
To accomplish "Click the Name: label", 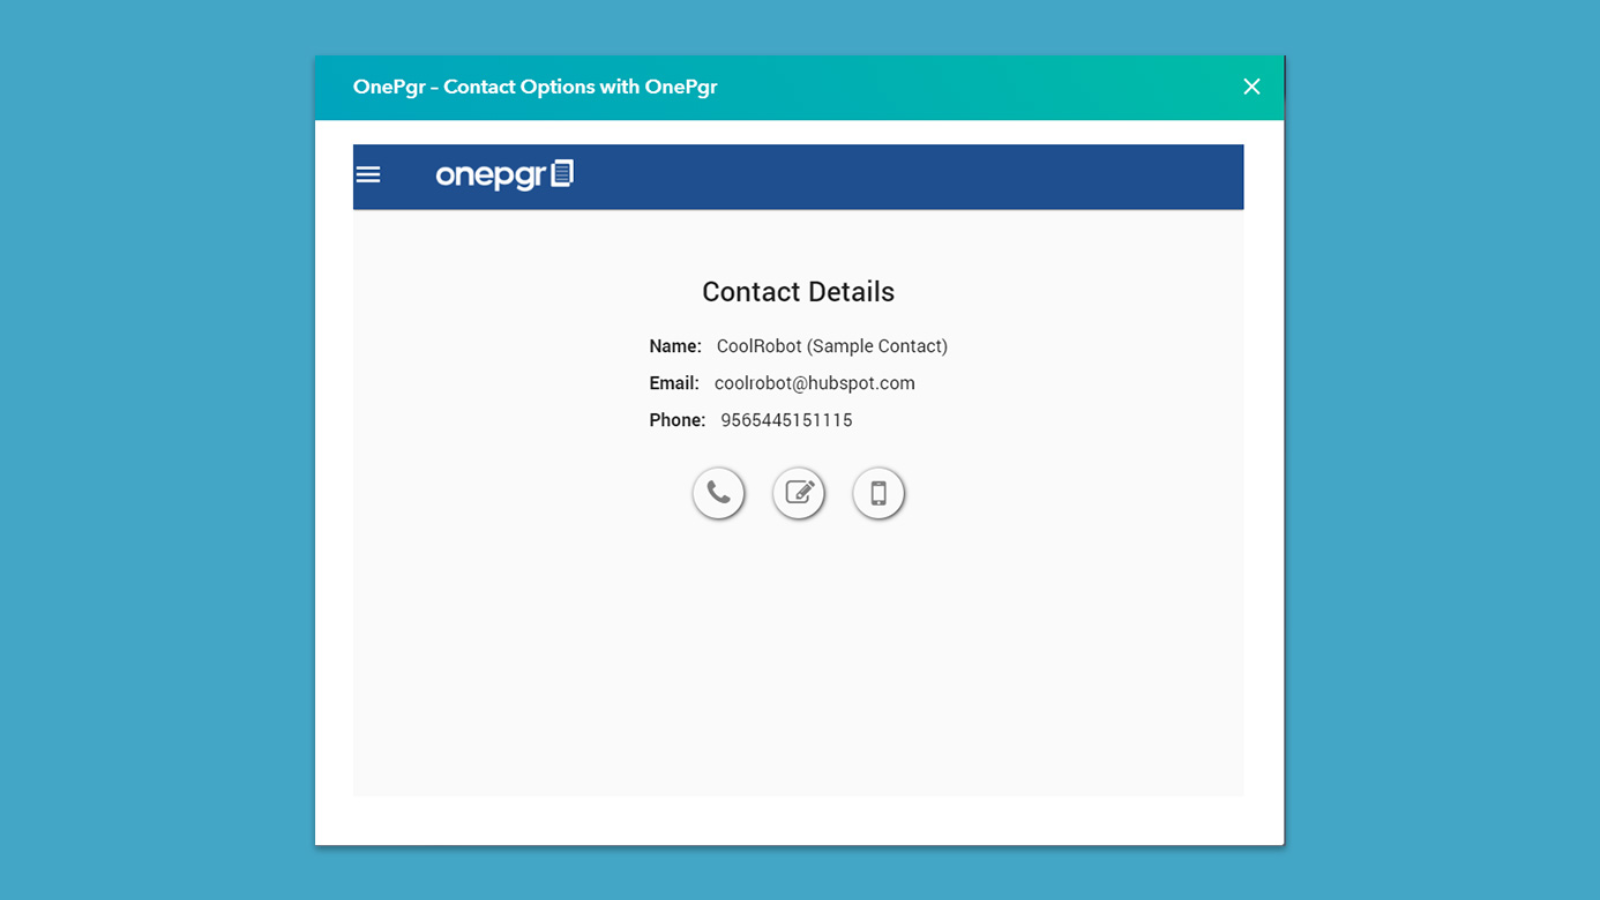I will (x=675, y=346).
